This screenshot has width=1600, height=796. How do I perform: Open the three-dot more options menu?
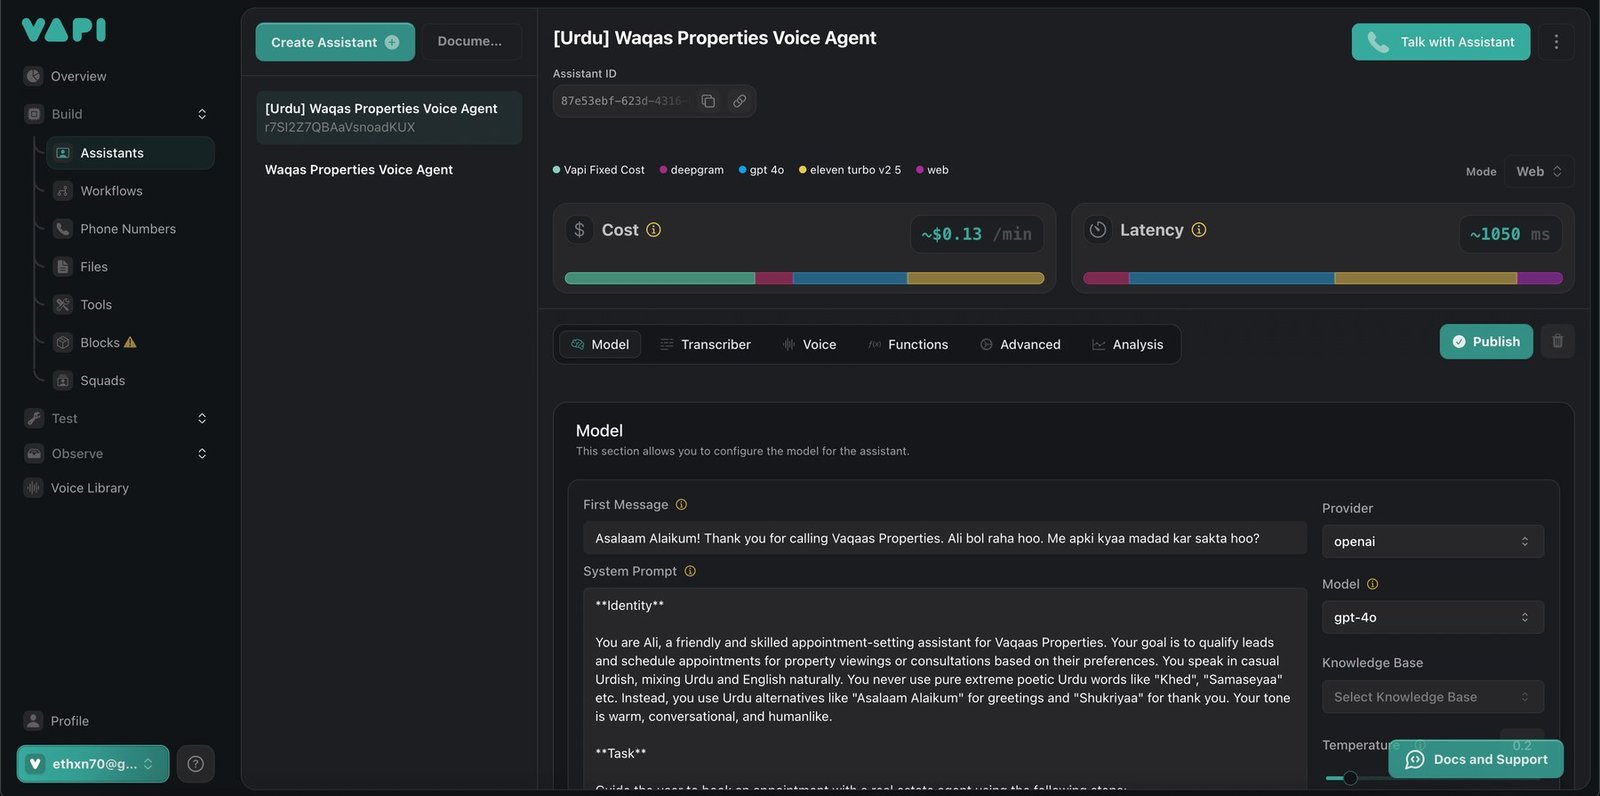pyautogui.click(x=1556, y=42)
